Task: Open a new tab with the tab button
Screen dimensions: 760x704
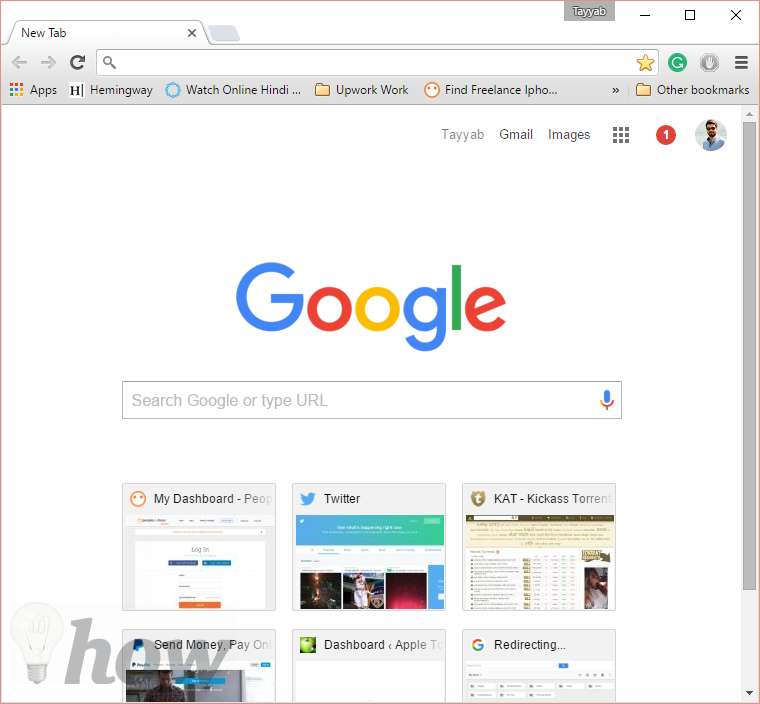Action: (224, 33)
